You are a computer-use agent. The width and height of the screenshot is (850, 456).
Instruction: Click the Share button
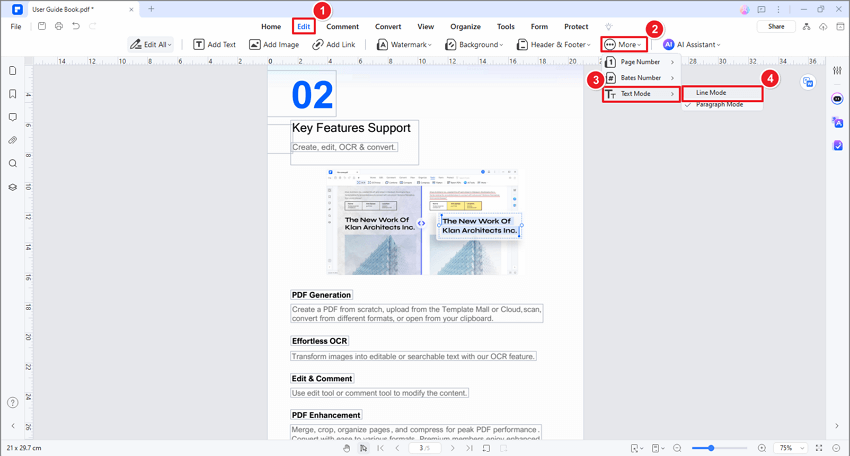point(776,27)
